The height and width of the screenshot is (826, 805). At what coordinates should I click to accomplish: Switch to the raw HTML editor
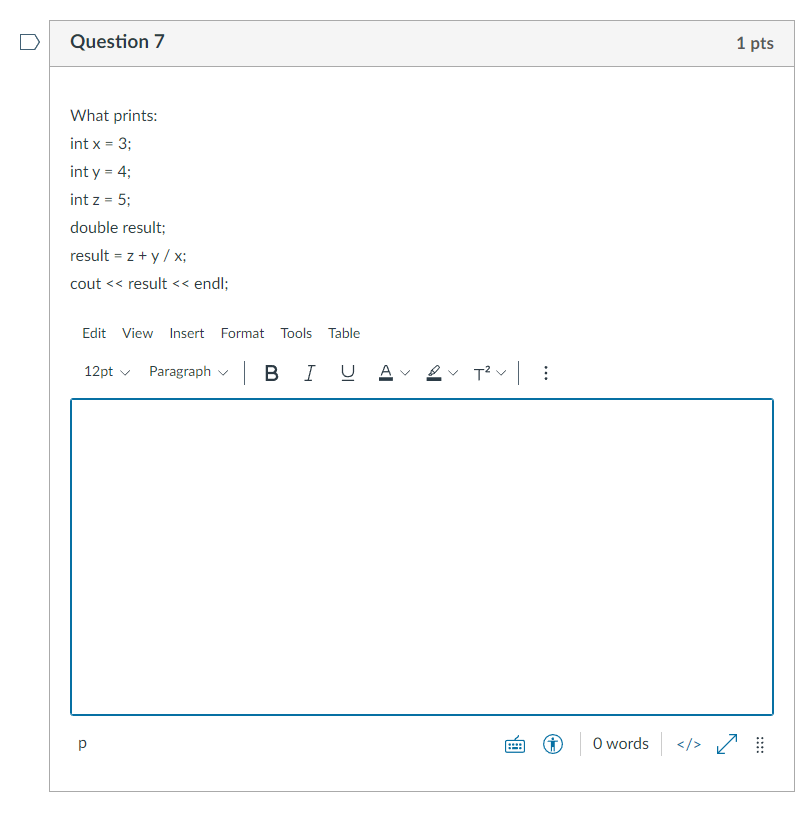pyautogui.click(x=687, y=744)
